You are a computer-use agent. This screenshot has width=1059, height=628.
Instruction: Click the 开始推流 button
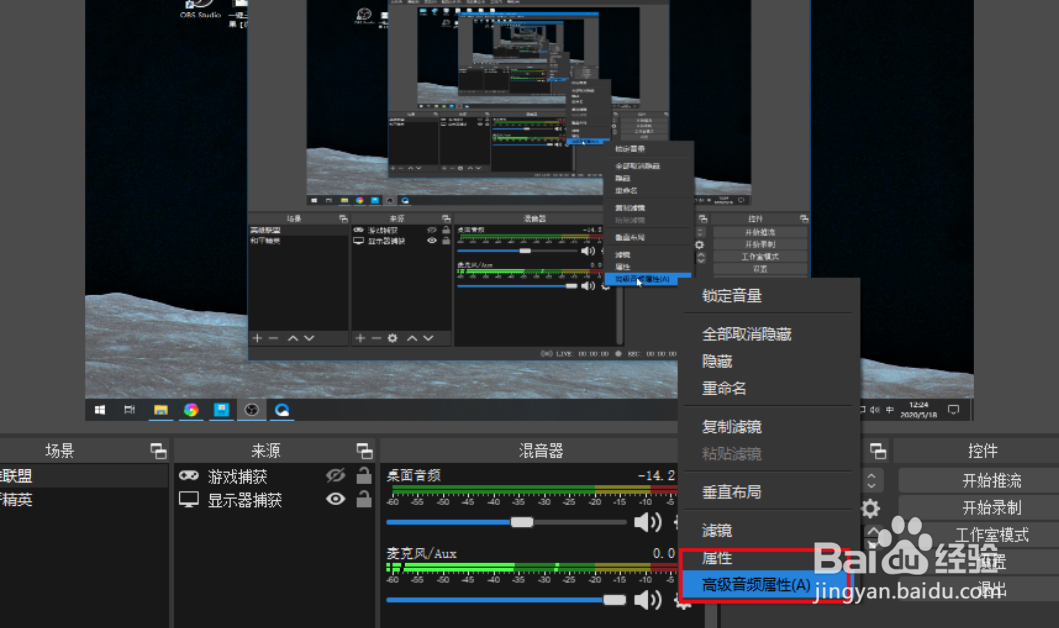(x=978, y=481)
